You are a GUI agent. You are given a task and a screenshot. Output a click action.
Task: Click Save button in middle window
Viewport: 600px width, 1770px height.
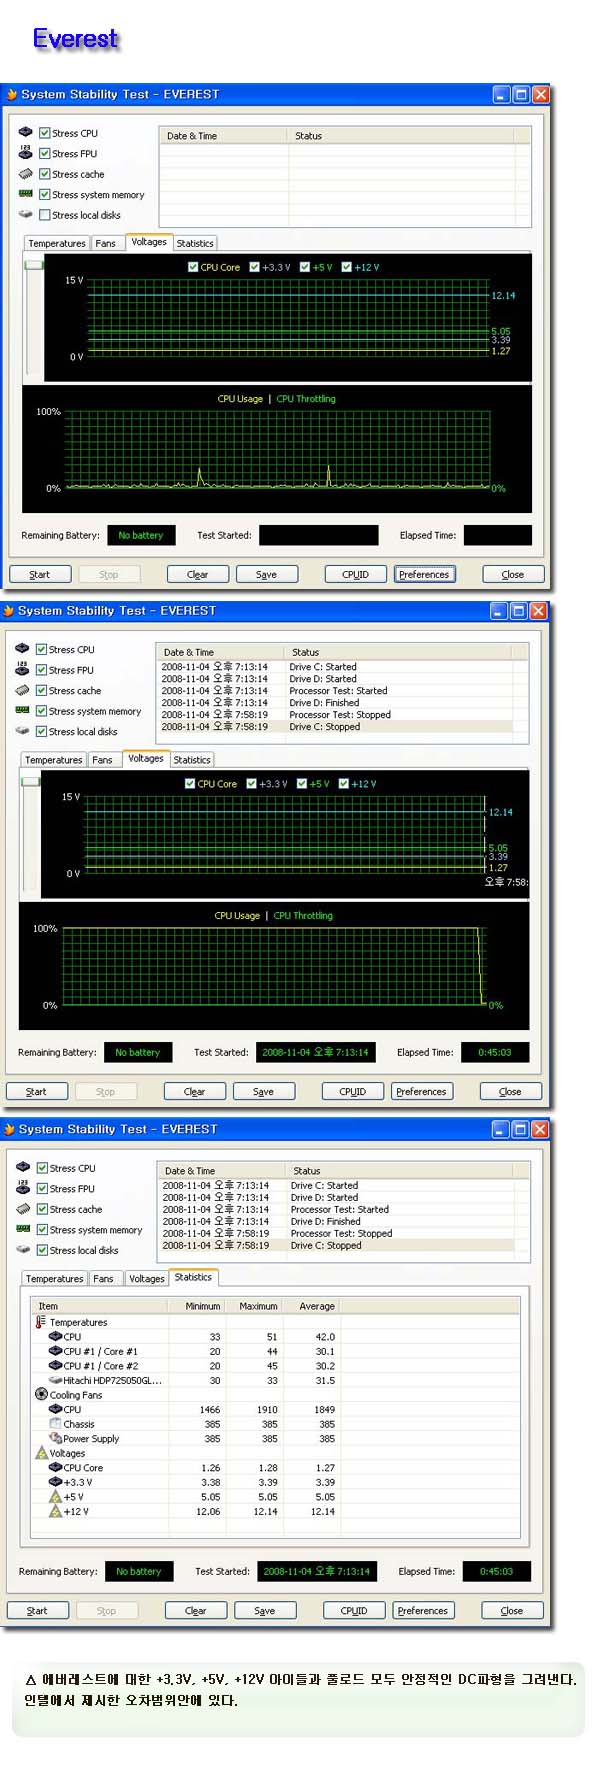point(263,1091)
